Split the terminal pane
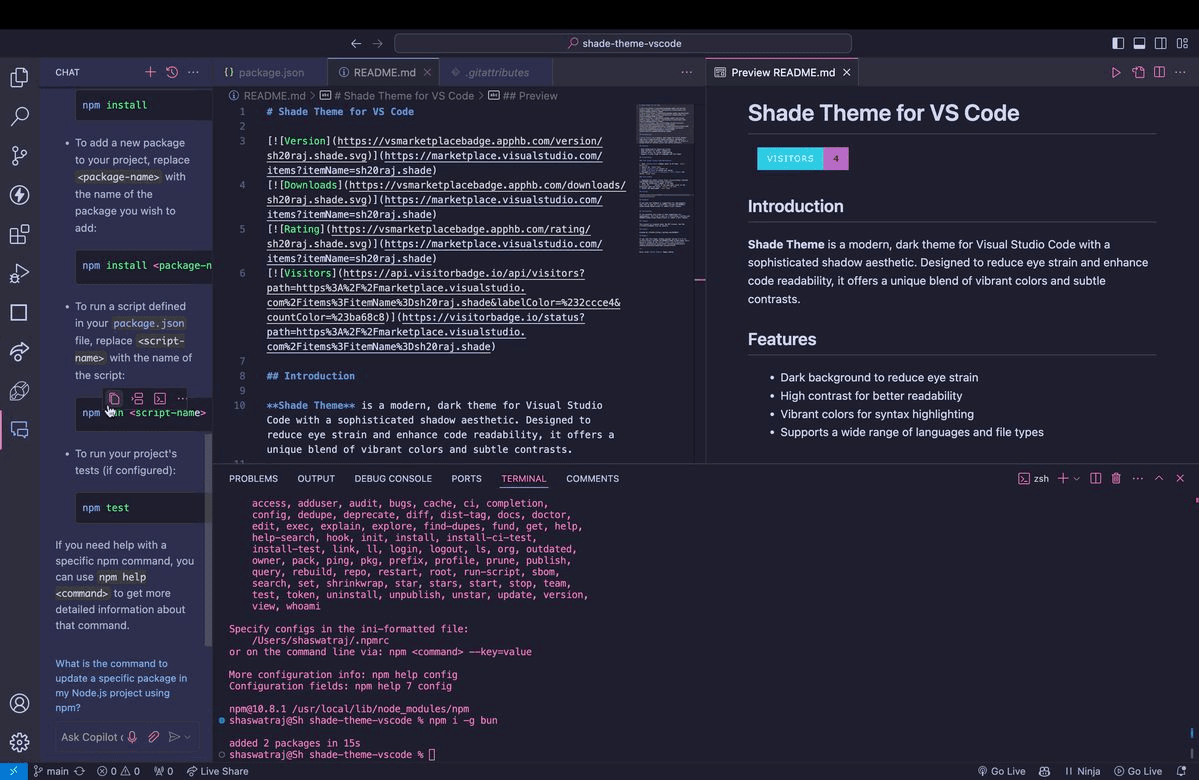1199x780 pixels. [x=1093, y=478]
